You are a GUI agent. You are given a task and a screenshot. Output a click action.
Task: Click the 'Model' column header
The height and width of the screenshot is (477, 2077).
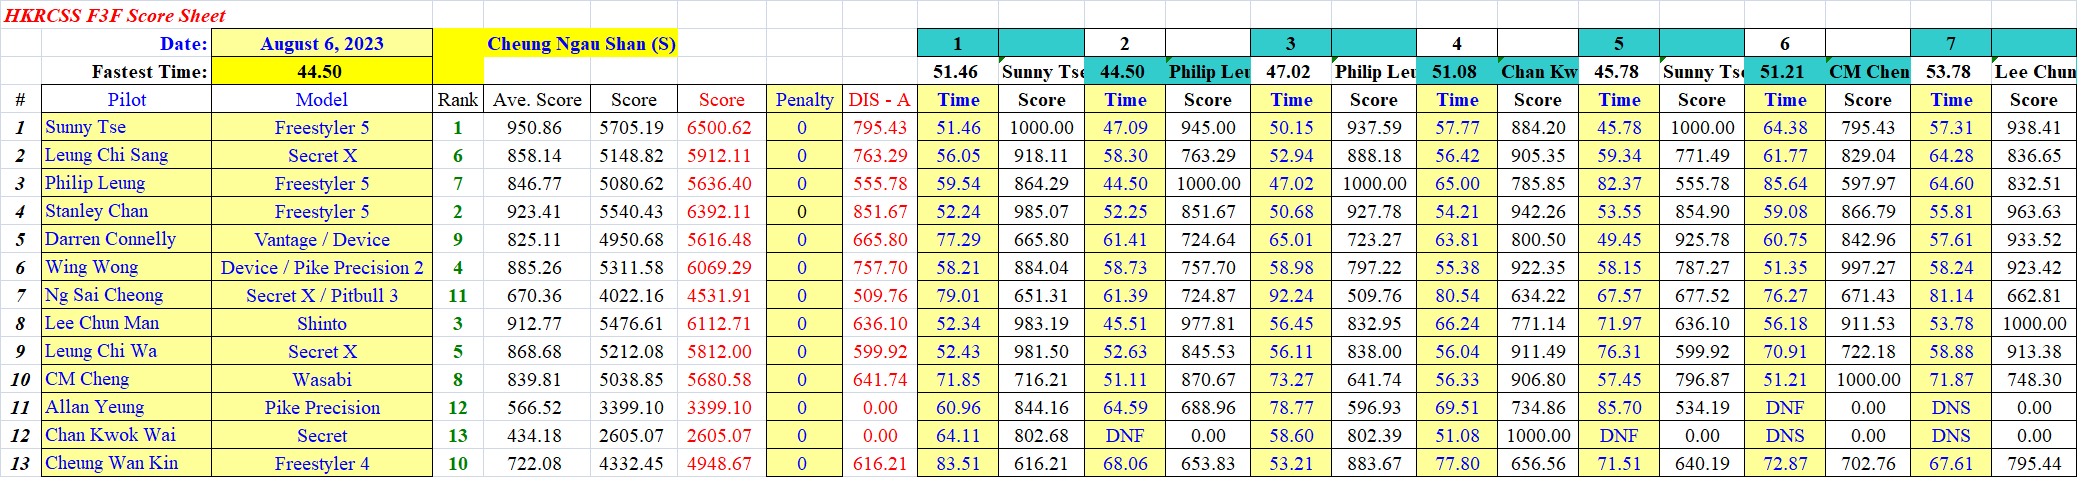[322, 99]
